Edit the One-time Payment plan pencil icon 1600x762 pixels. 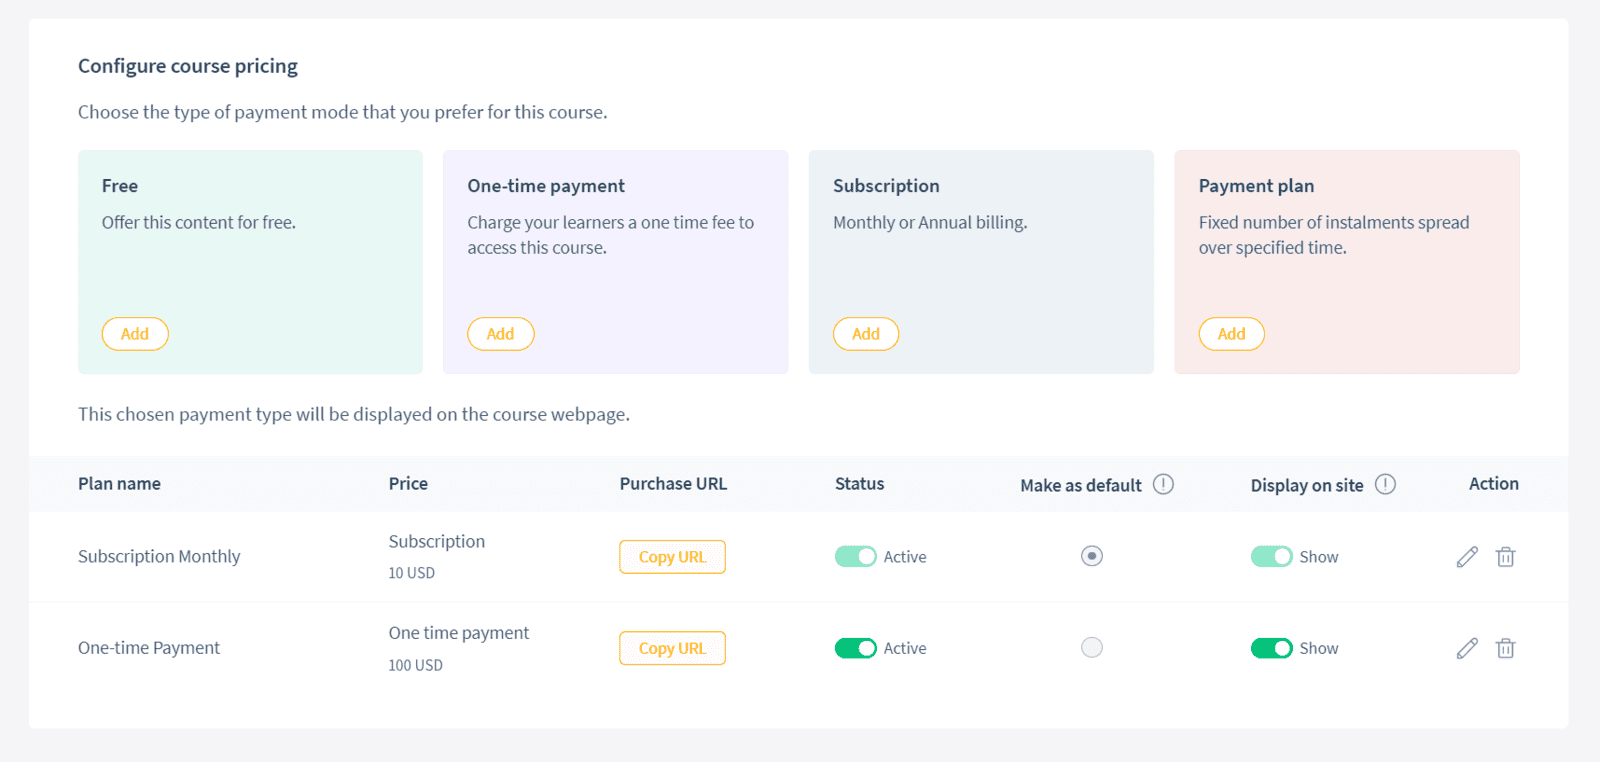click(x=1467, y=648)
